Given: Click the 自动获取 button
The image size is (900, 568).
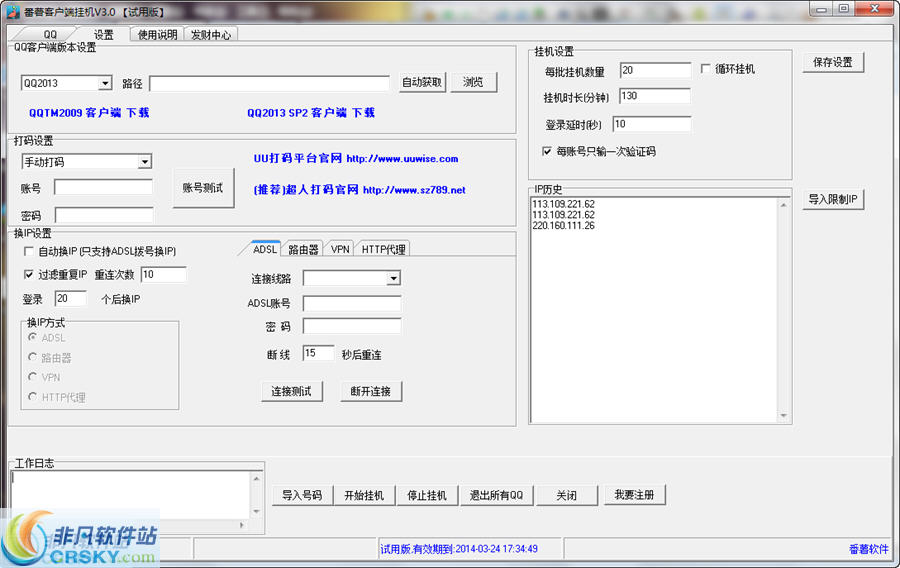Looking at the screenshot, I should tap(422, 83).
